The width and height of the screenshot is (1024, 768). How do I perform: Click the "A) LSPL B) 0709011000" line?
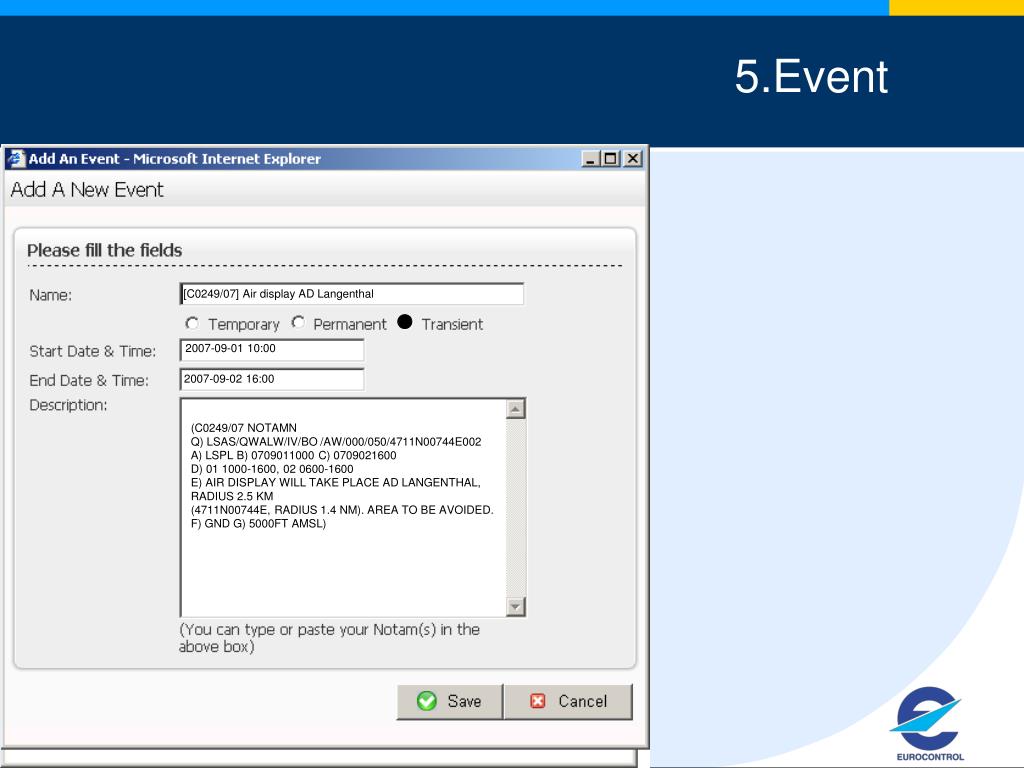click(x=293, y=455)
